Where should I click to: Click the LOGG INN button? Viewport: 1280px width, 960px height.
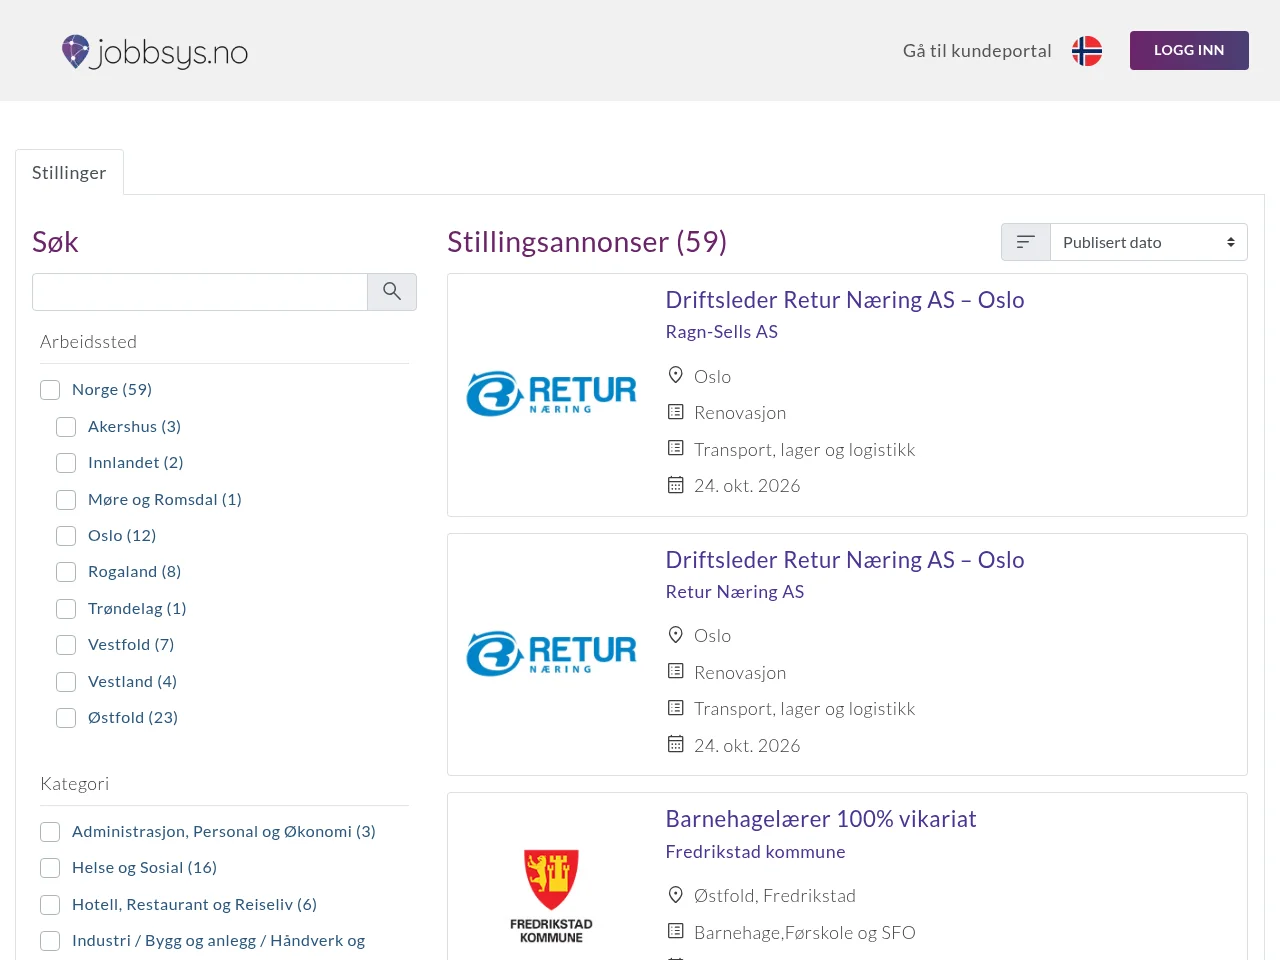coord(1189,50)
